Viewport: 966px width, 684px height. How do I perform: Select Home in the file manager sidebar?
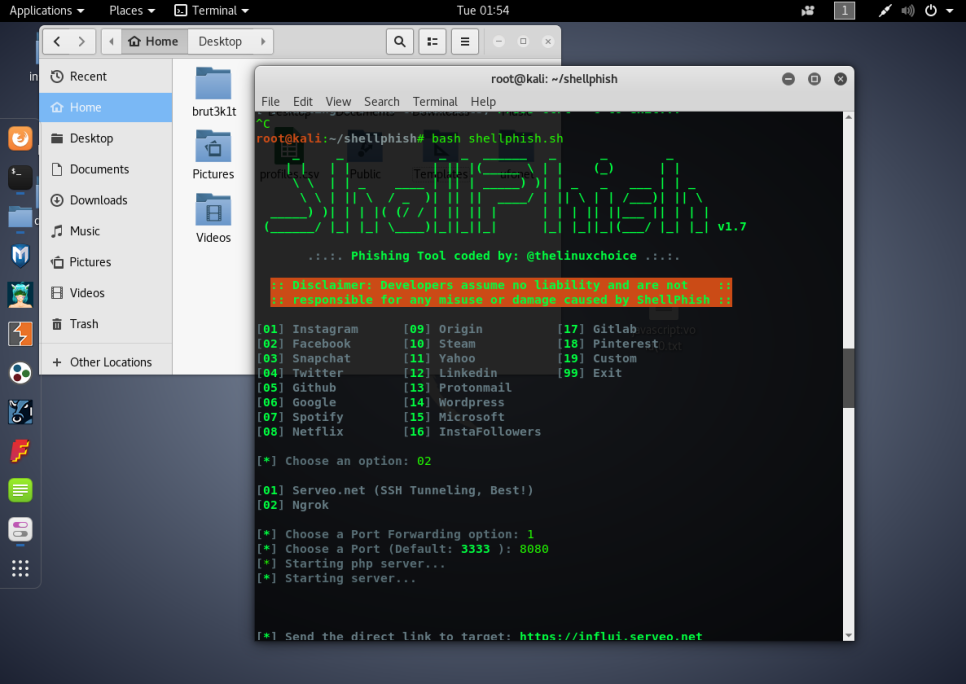(x=106, y=107)
